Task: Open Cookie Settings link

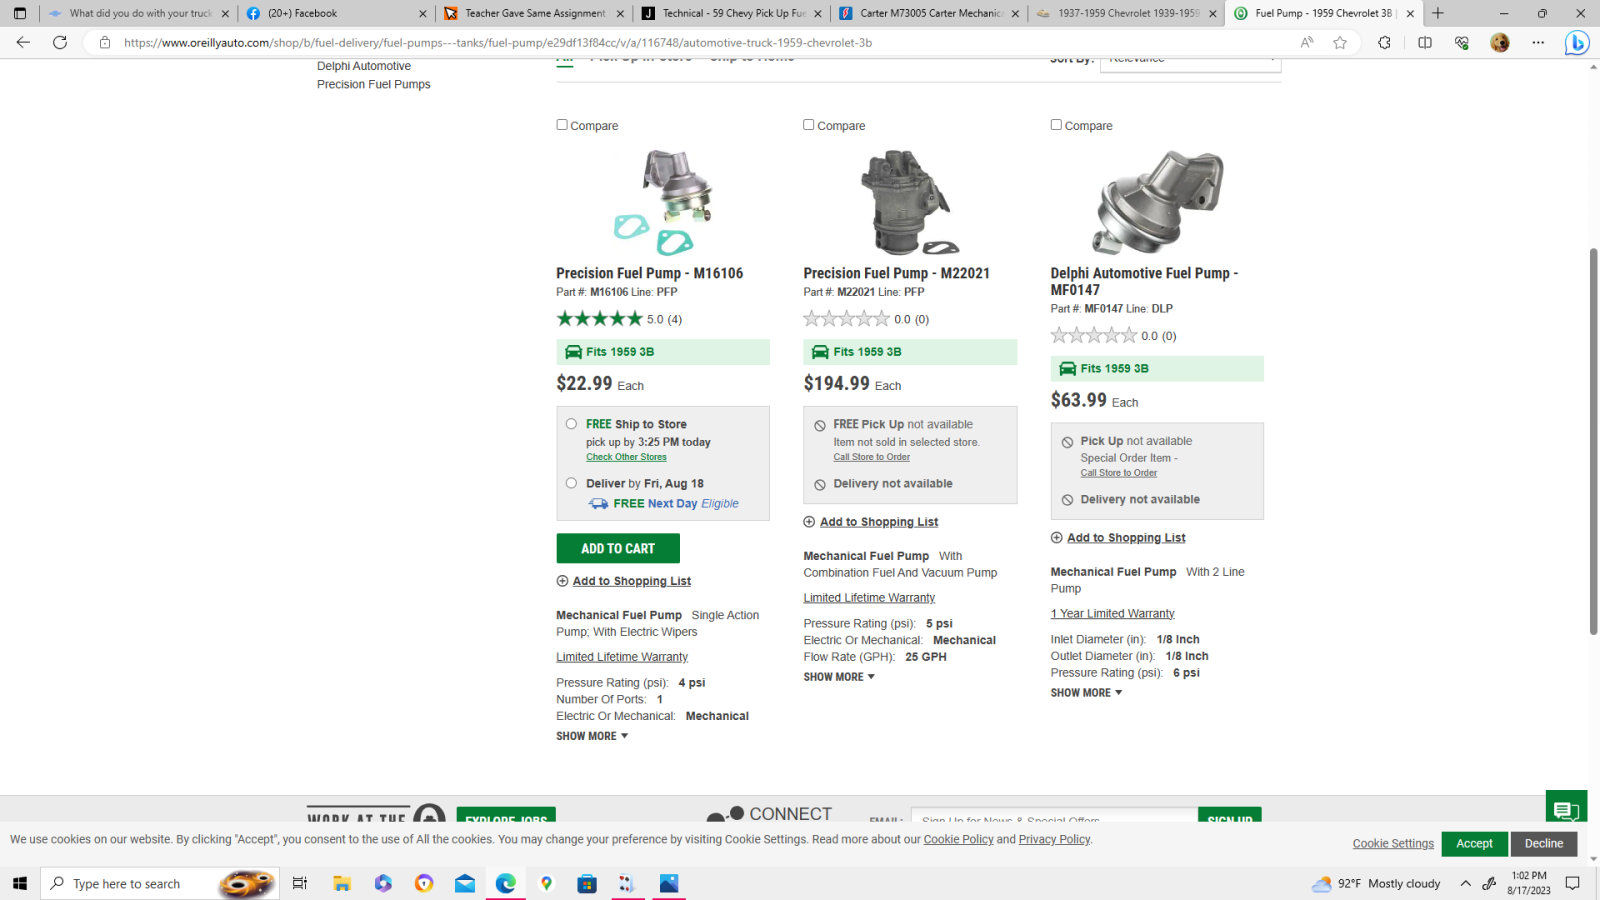Action: coord(1393,843)
